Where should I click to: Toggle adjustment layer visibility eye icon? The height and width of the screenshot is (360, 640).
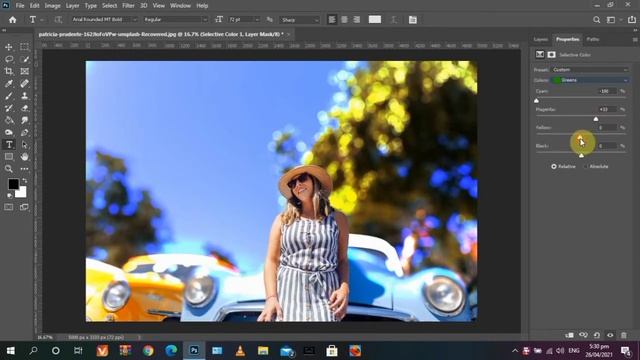tap(610, 335)
